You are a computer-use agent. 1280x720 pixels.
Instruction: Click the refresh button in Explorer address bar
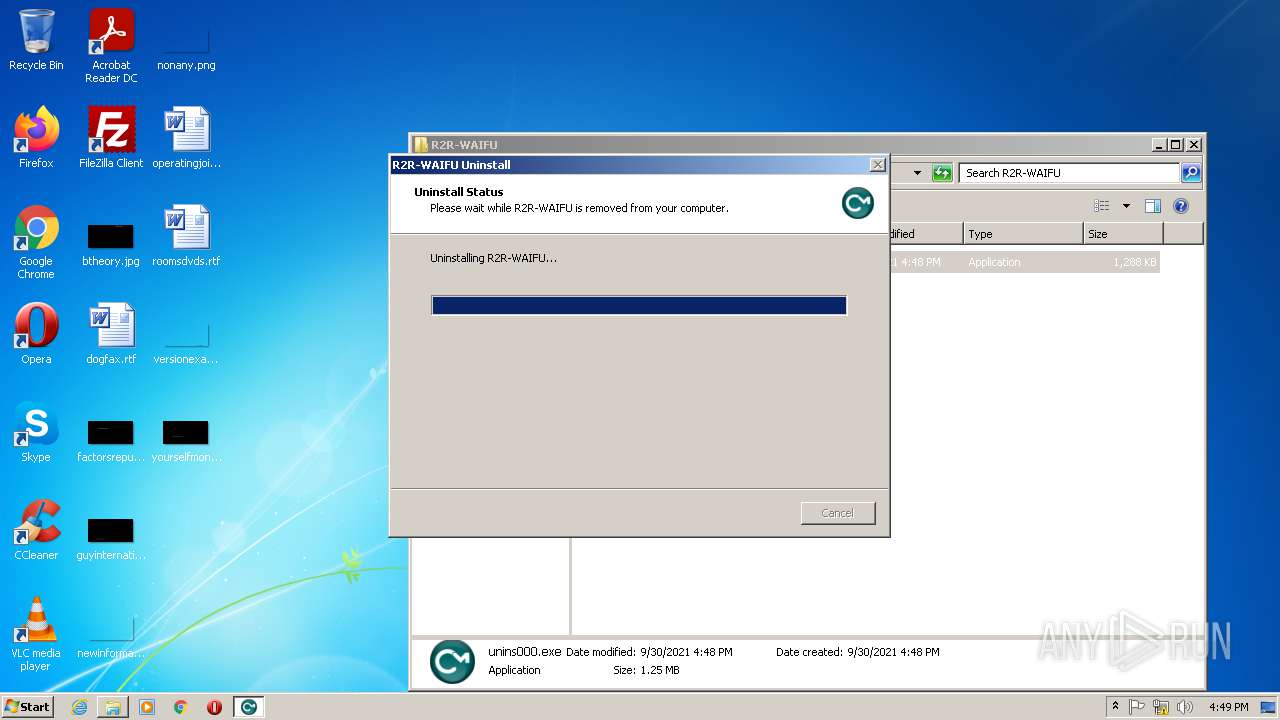pyautogui.click(x=942, y=173)
